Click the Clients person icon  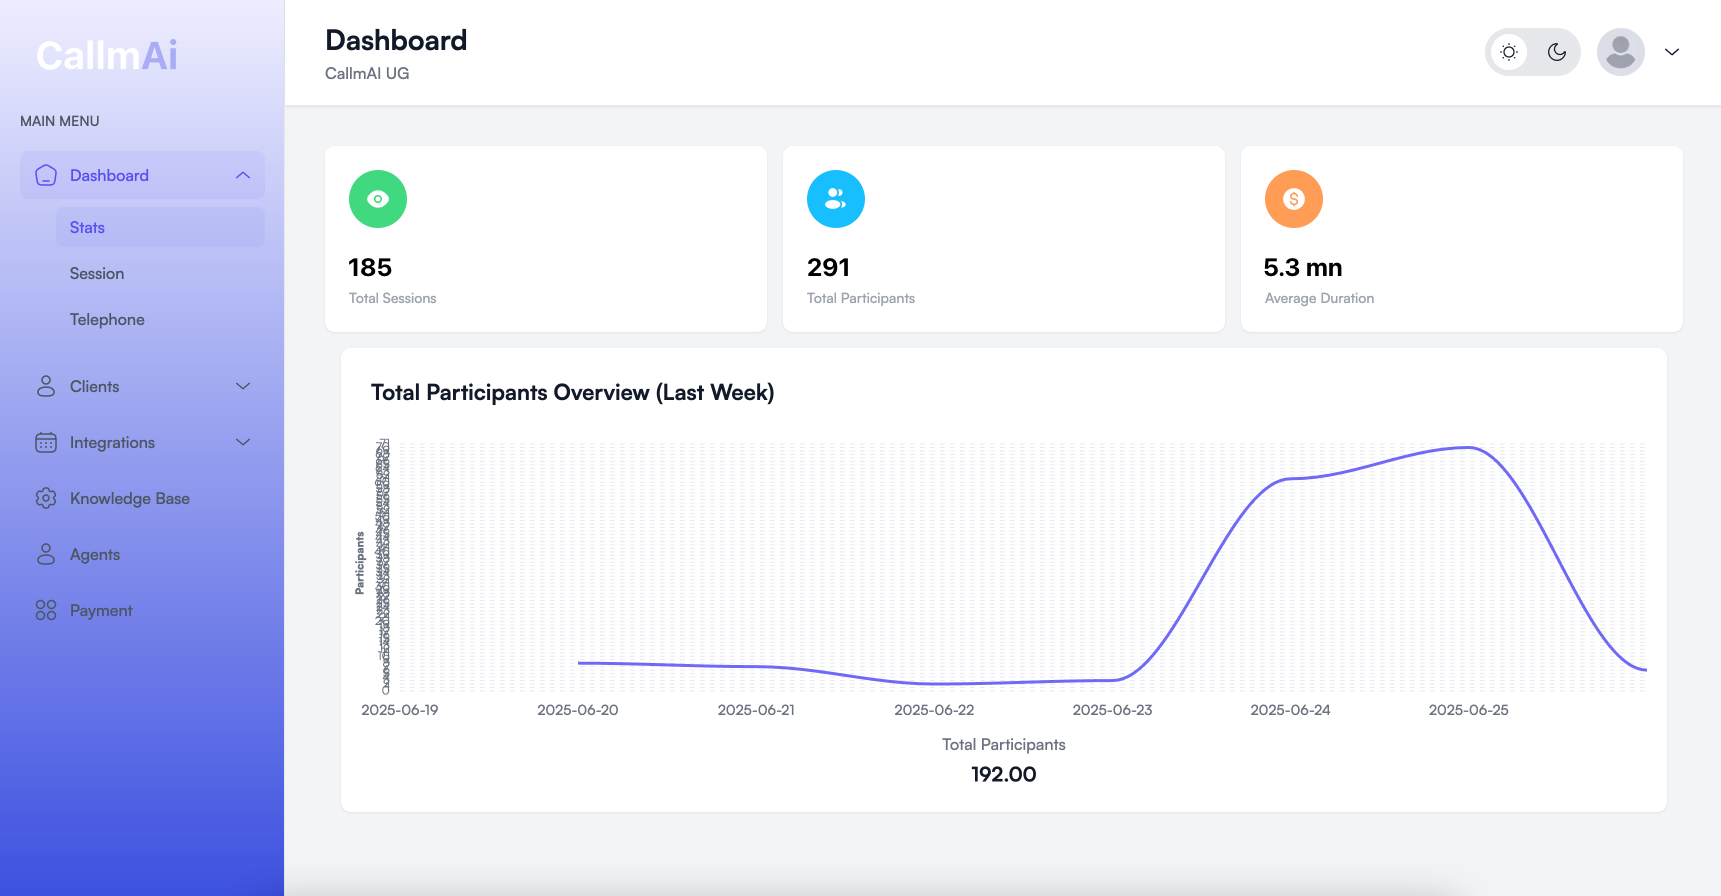[x=46, y=387]
